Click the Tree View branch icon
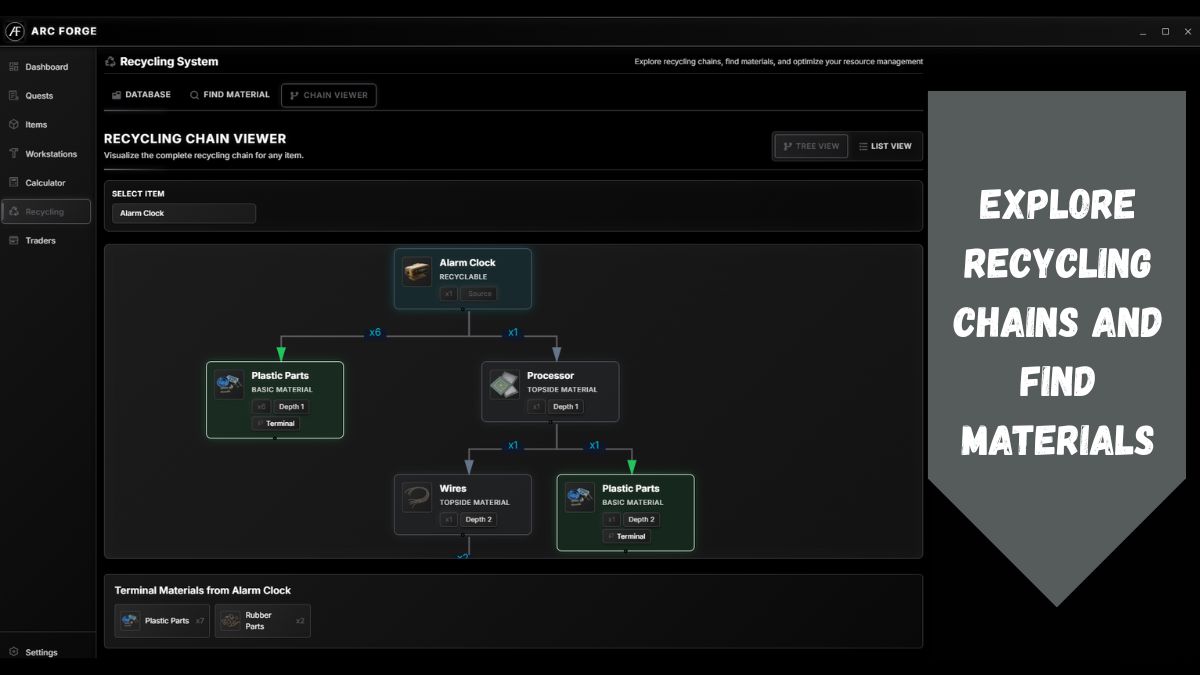 787,146
